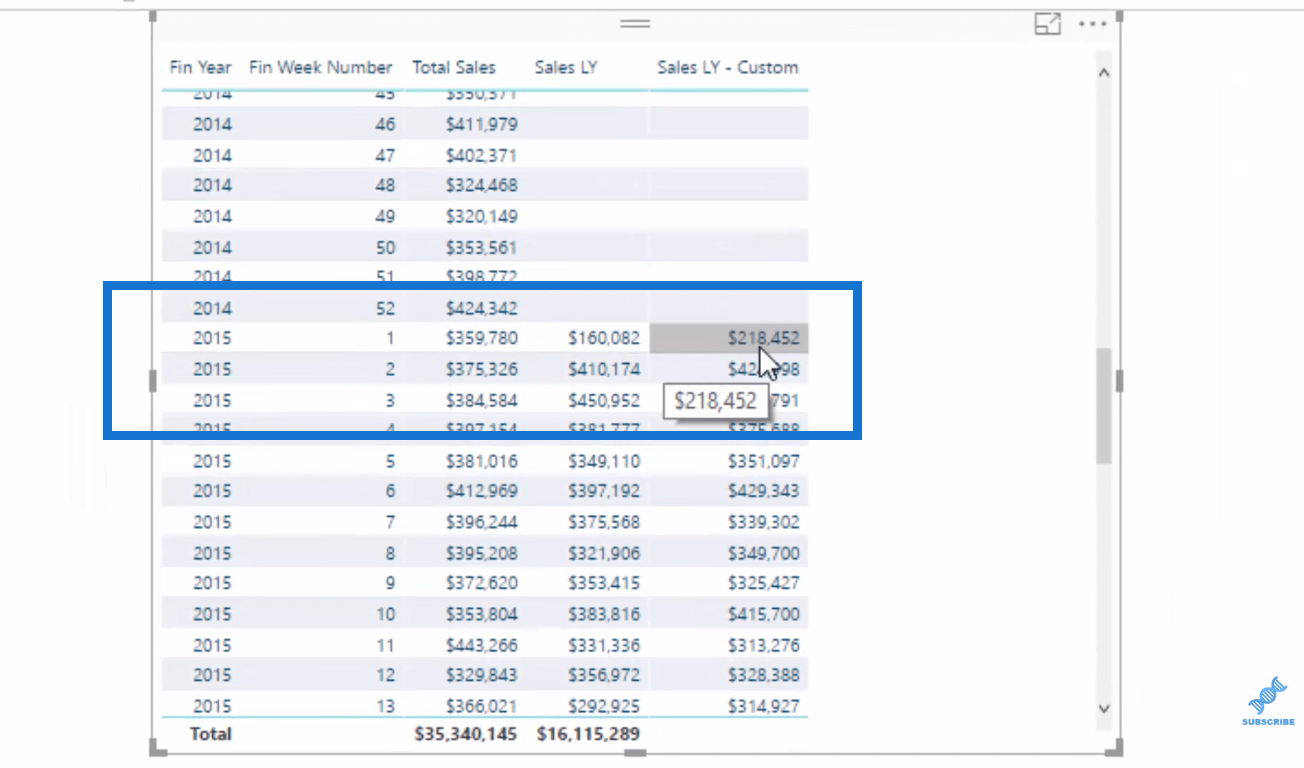Click Total Sales value $353,561
Screen dimensions: 1304x768
pos(482,247)
